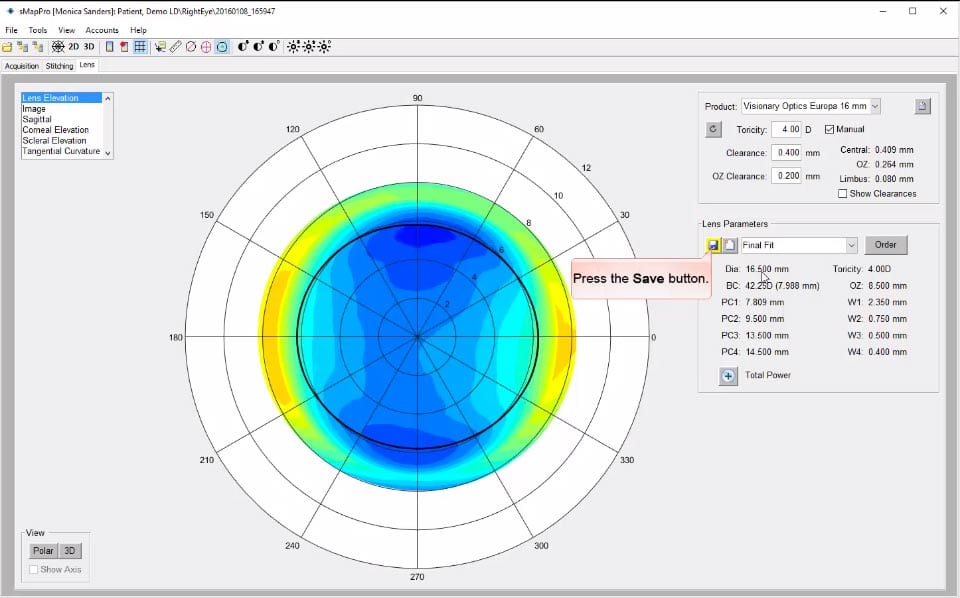
Task: Click the Clearance input field
Action: [x=785, y=153]
